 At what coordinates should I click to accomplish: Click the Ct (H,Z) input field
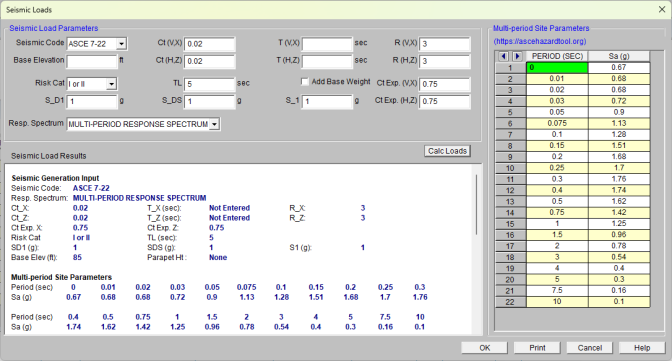coord(210,61)
